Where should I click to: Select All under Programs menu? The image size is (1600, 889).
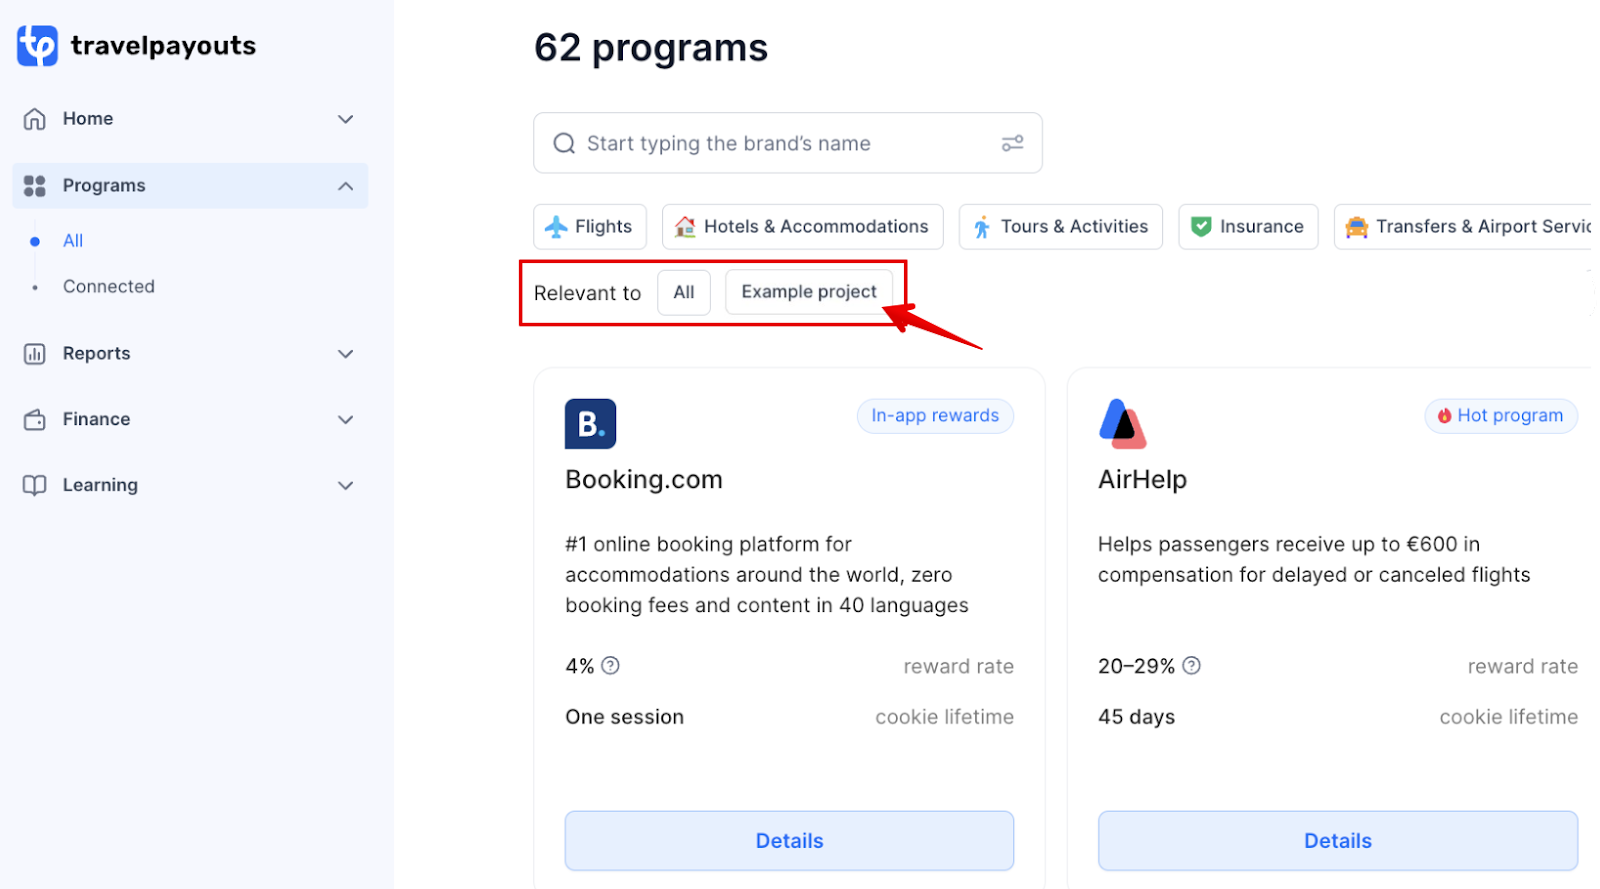click(73, 241)
